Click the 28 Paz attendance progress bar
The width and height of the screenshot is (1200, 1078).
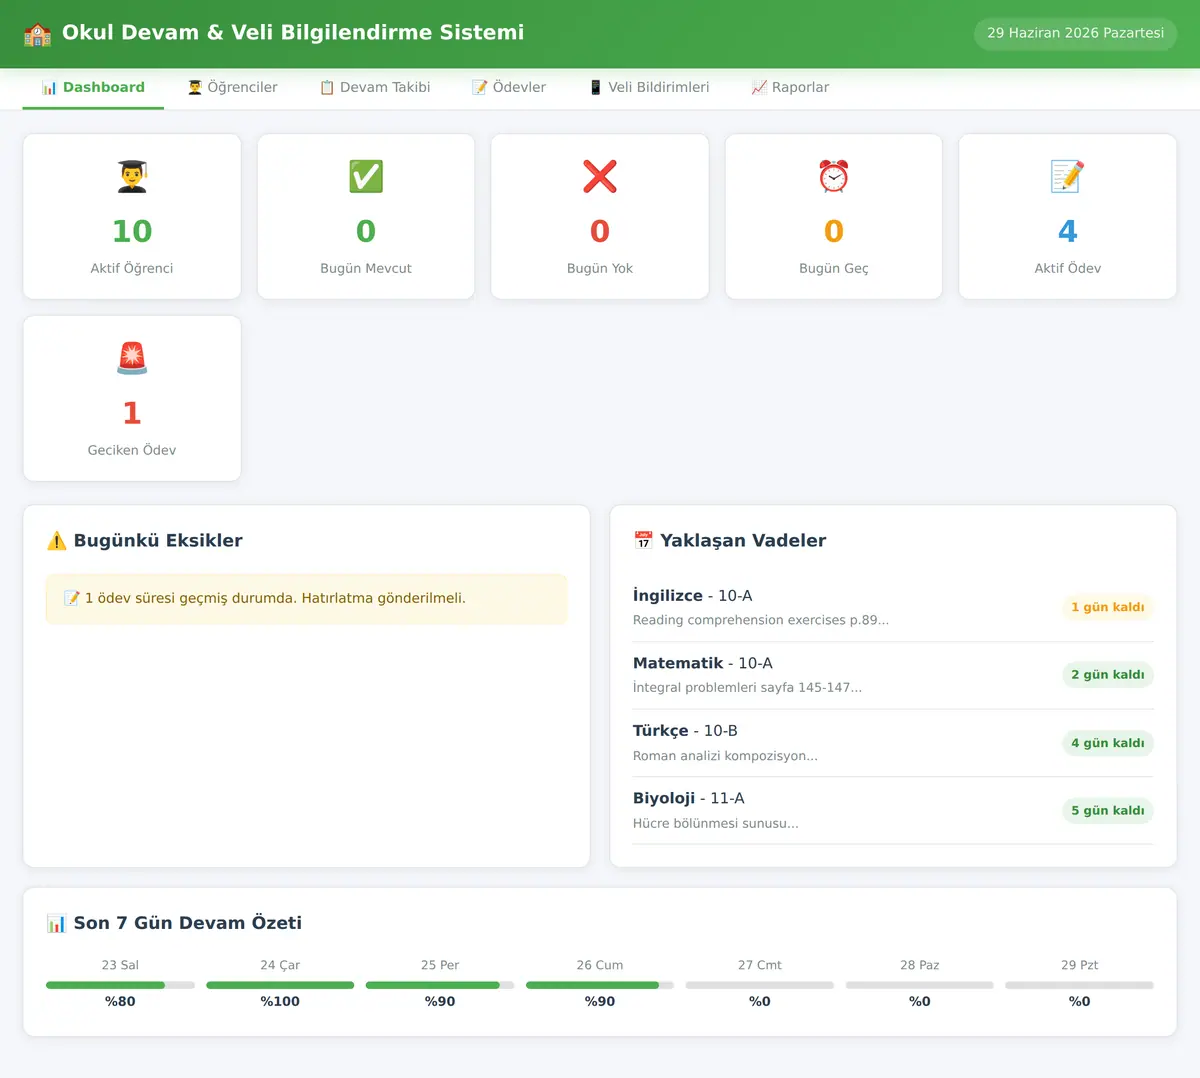[x=920, y=985]
